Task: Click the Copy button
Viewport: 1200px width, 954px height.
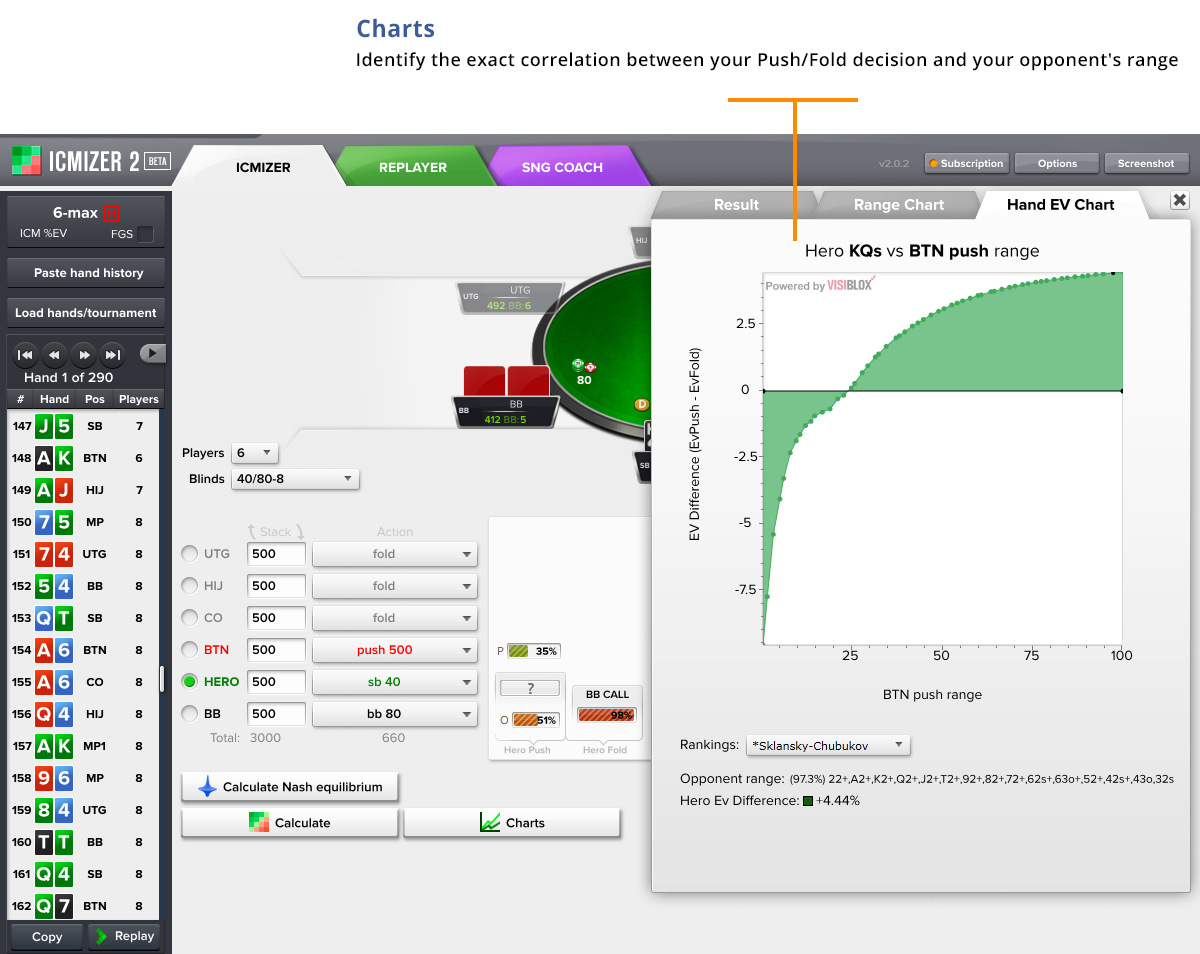Action: (x=47, y=937)
